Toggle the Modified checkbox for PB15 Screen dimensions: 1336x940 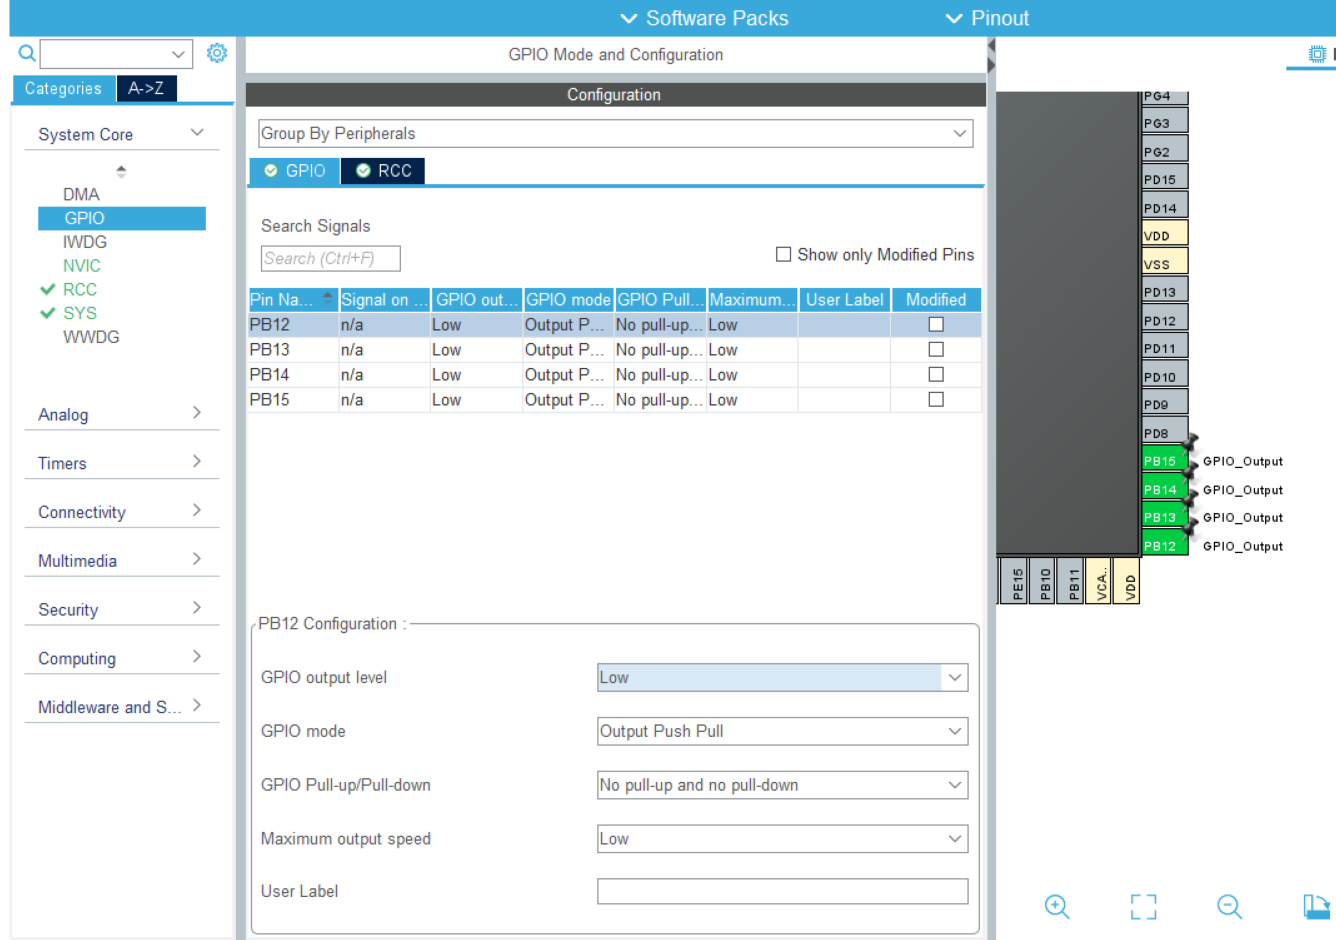point(936,399)
